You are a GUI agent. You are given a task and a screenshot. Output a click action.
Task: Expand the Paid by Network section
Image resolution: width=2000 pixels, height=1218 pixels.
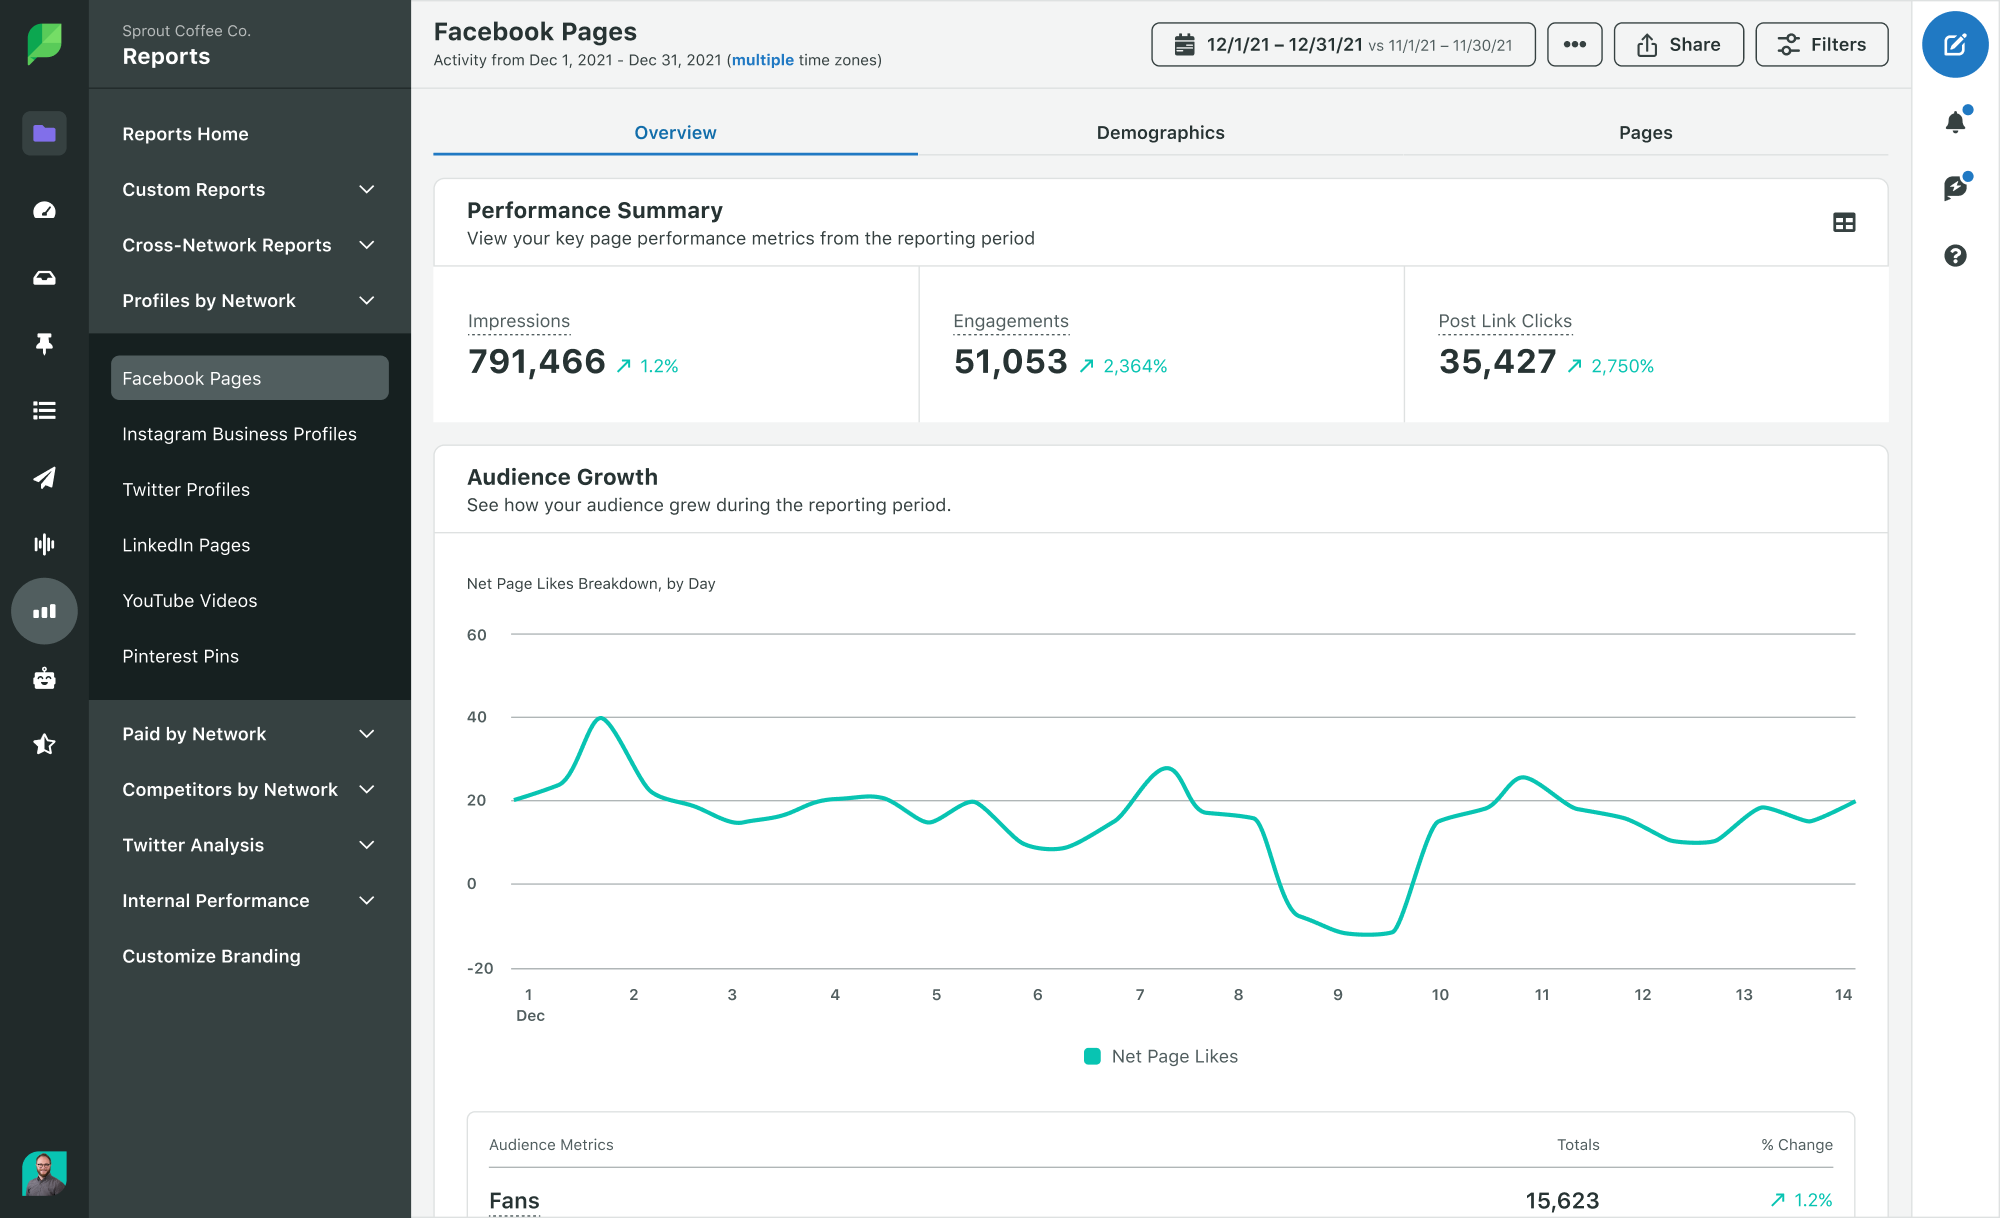366,733
